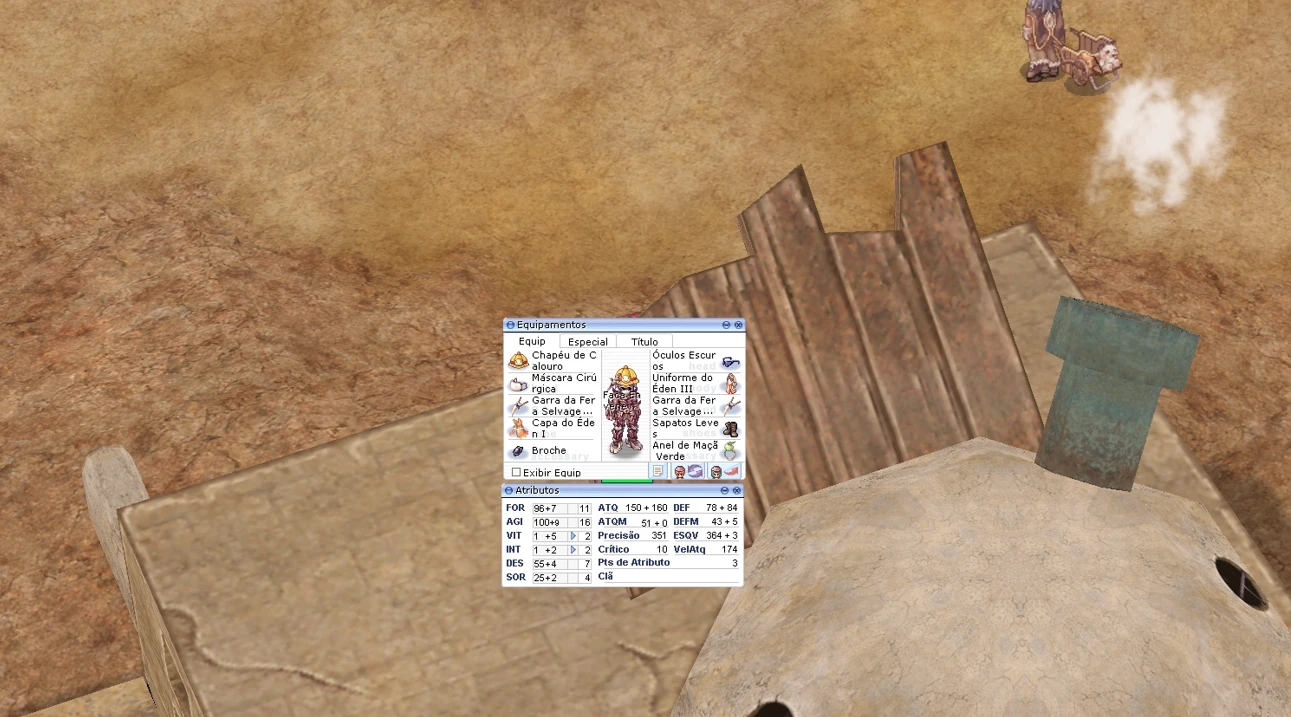The height and width of the screenshot is (717, 1291).
Task: Enable the Exibir Equip checkbox
Action: 516,472
